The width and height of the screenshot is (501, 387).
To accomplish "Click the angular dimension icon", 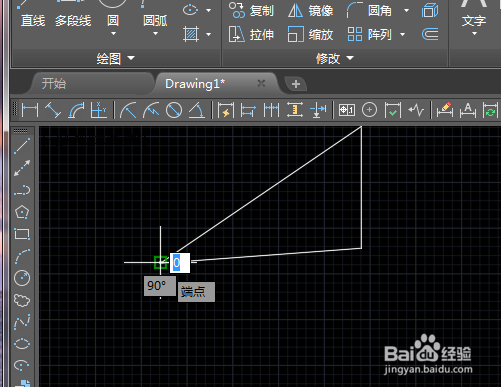I will click(197, 110).
